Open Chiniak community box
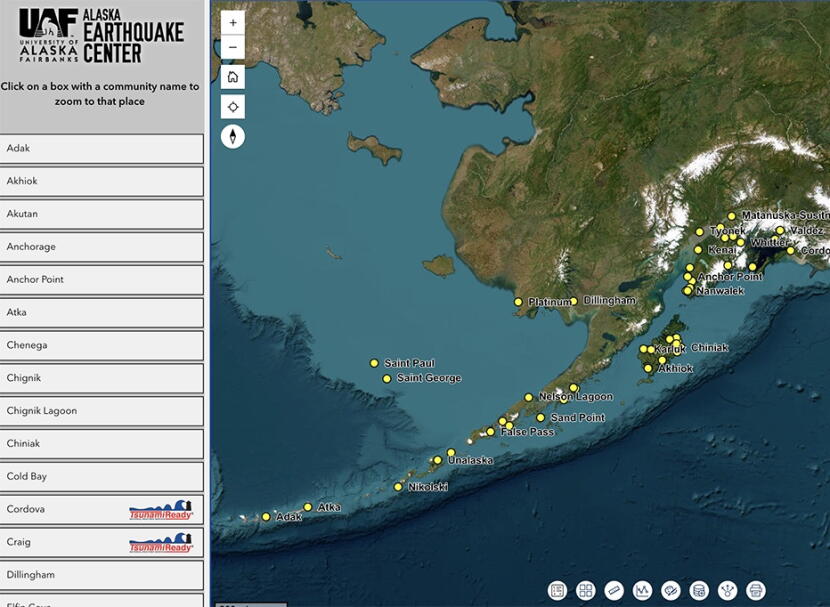This screenshot has height=607, width=830. [x=101, y=444]
